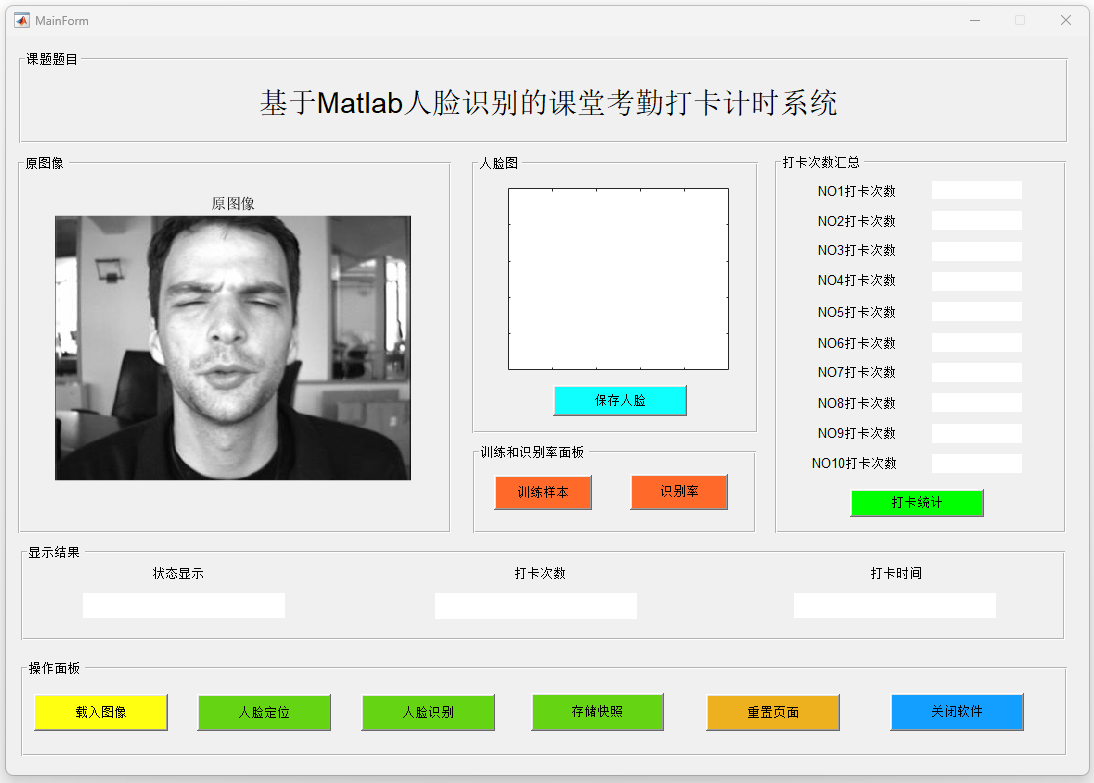Select the NO10打卡次数 count field
The image size is (1094, 783).
977,463
